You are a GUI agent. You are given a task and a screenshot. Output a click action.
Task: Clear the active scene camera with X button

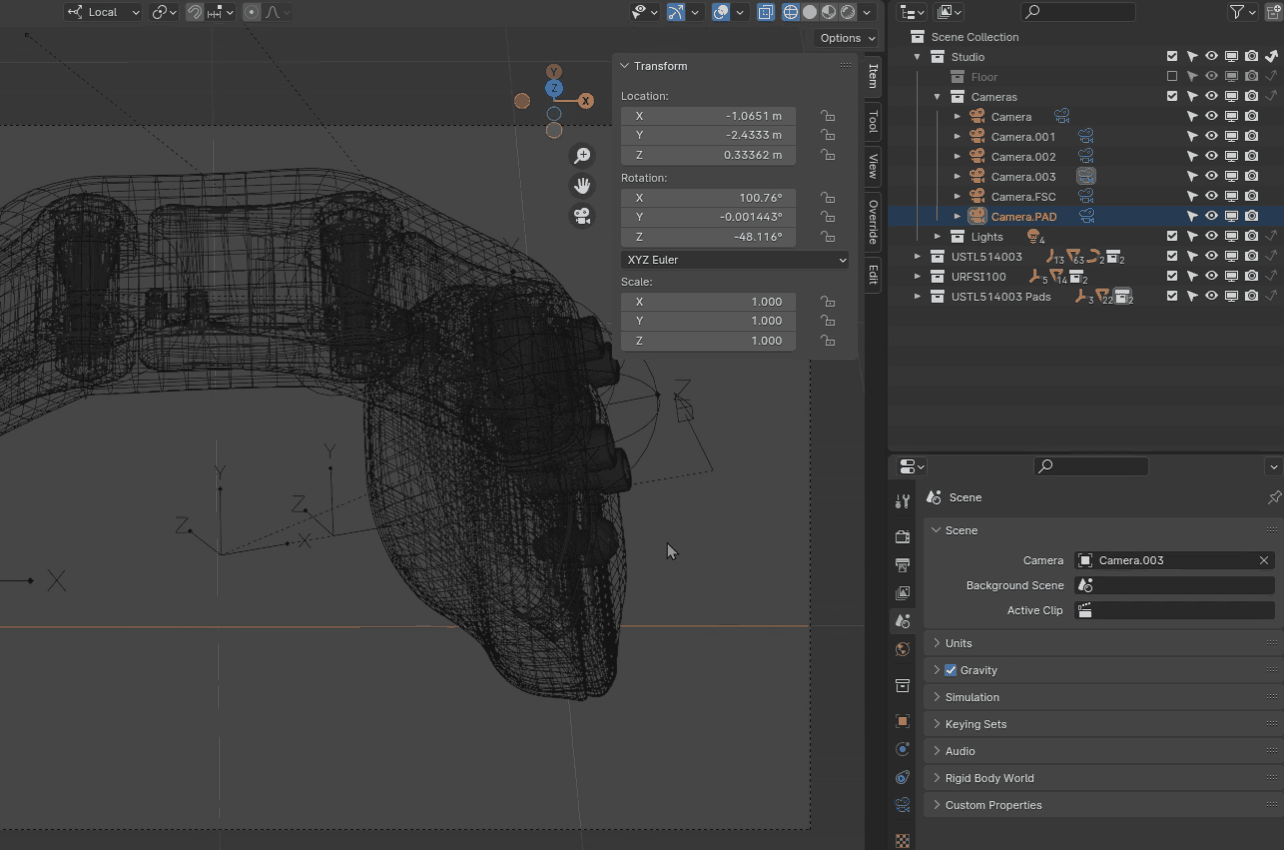tap(1263, 560)
